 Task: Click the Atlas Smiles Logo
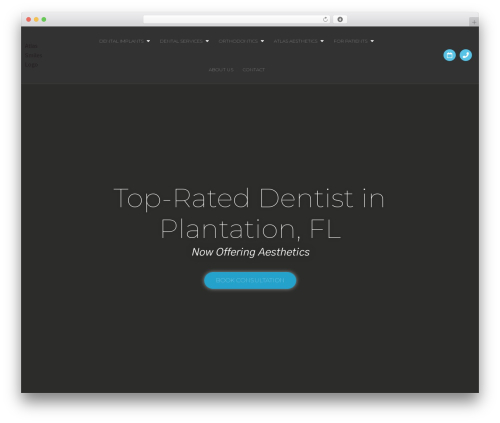coord(33,55)
